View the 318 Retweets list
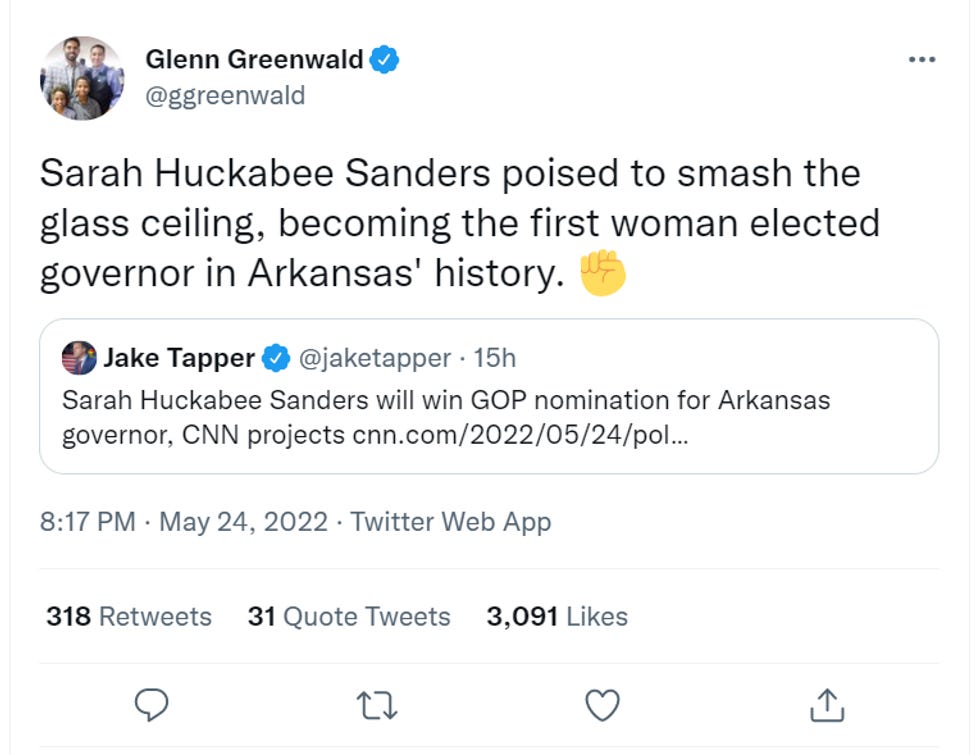 pyautogui.click(x=129, y=616)
